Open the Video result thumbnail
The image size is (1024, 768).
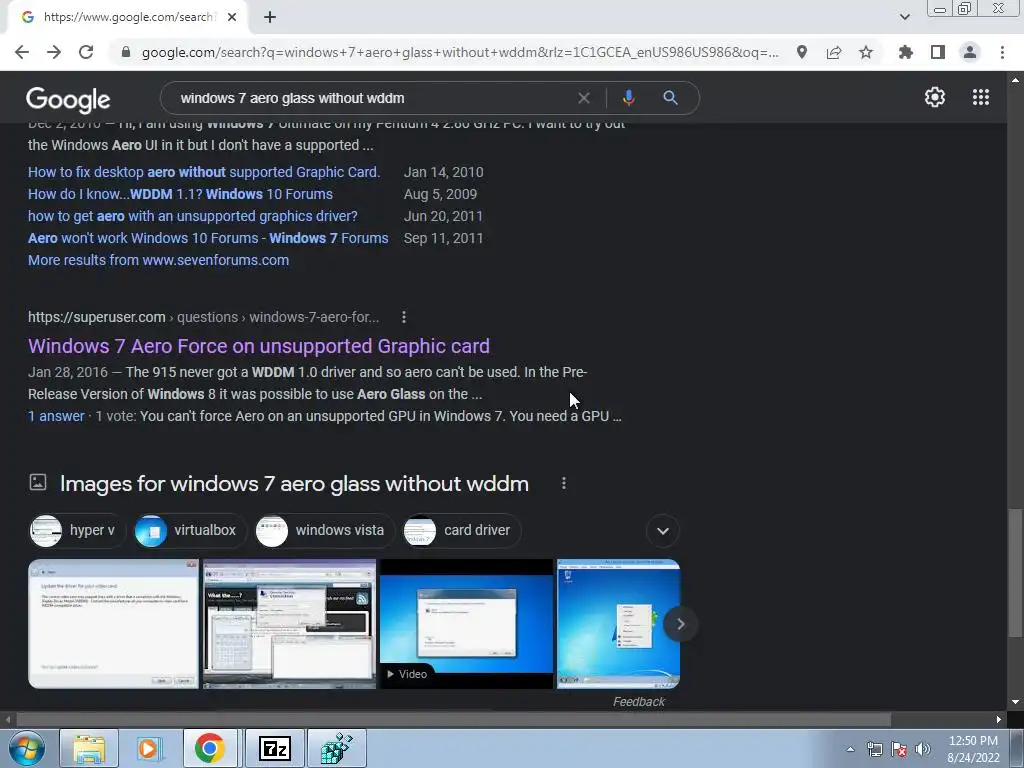(x=466, y=624)
